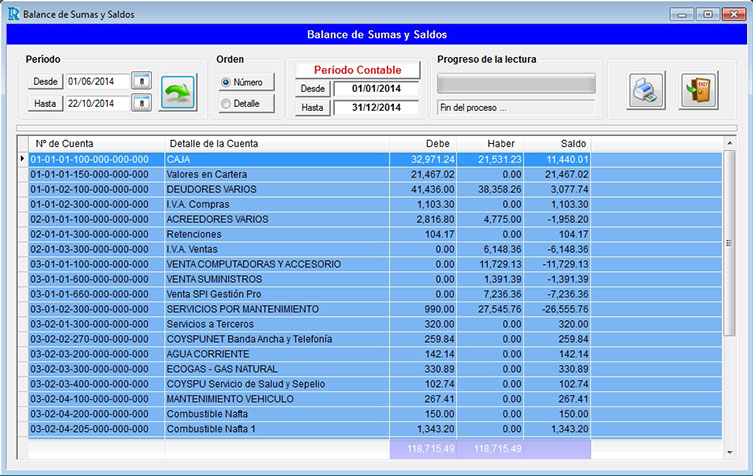The height and width of the screenshot is (476, 753).
Task: Click the Periodo Contable Hasta button
Action: (313, 108)
